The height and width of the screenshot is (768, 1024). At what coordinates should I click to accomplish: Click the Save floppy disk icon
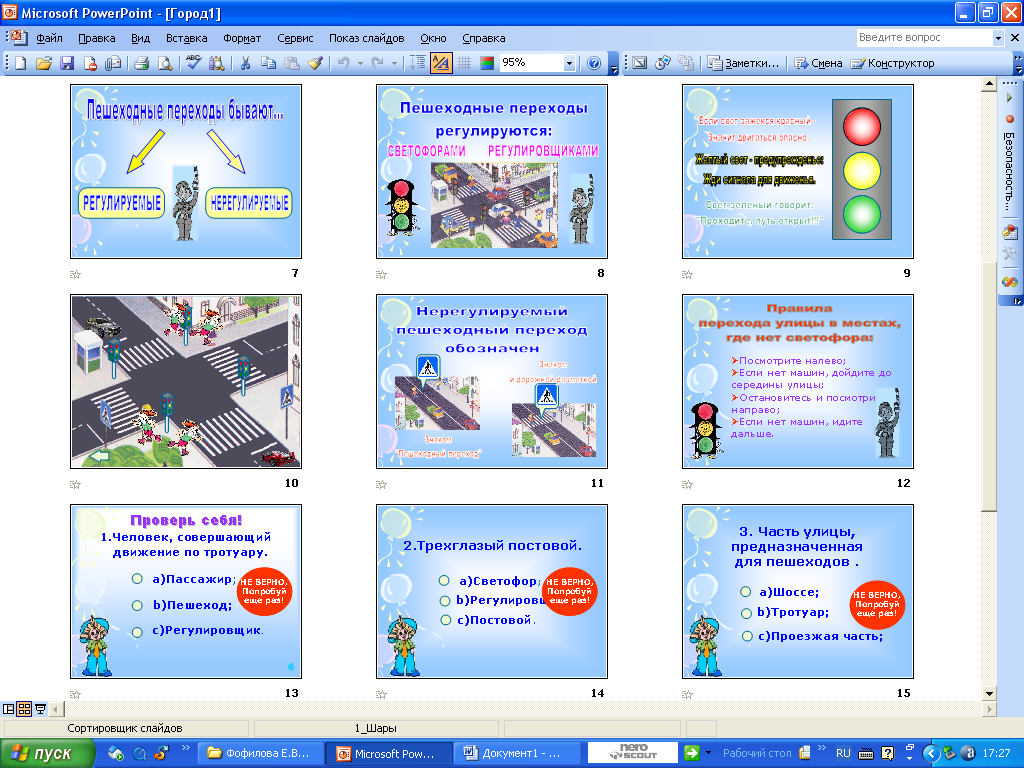[67, 63]
